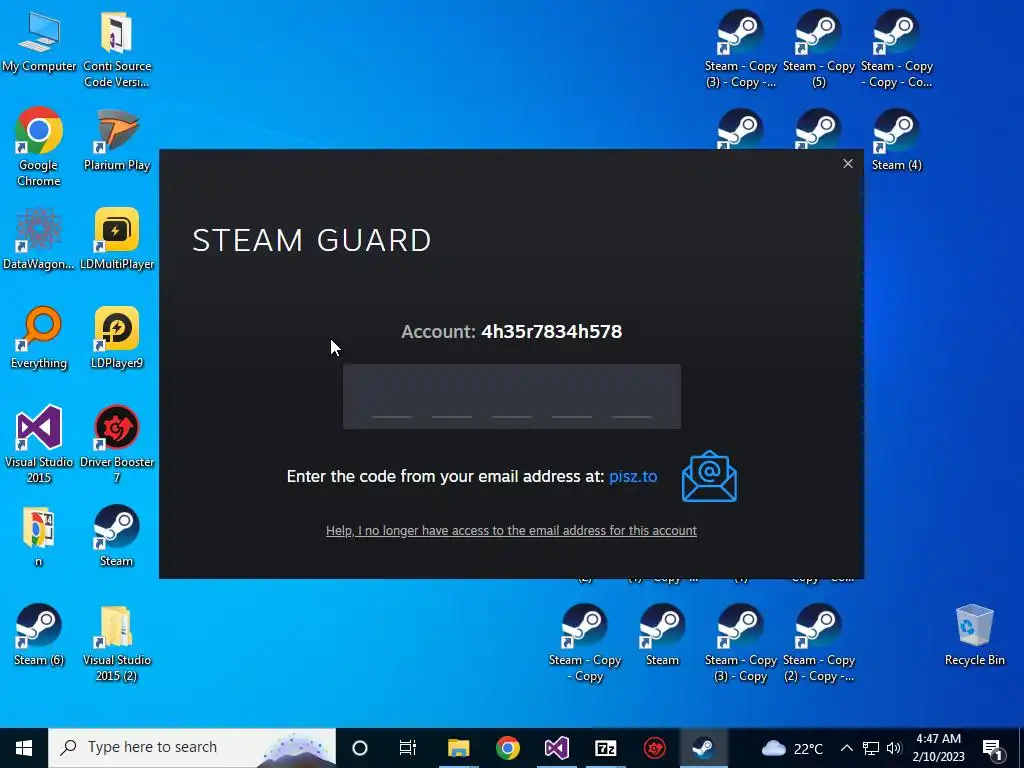
Task: Open the volume control tray icon
Action: click(894, 748)
